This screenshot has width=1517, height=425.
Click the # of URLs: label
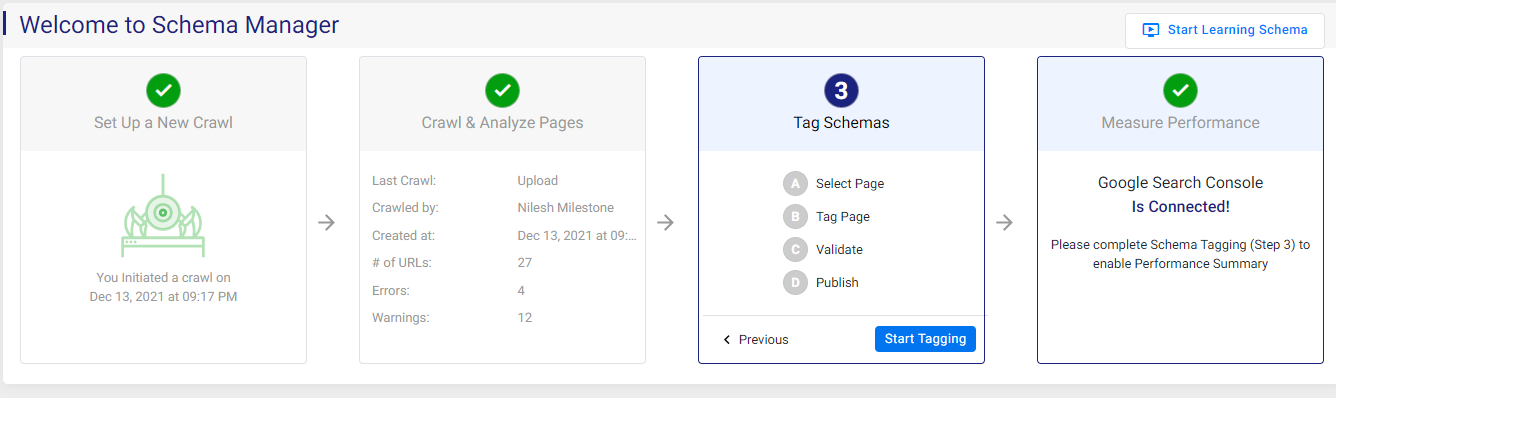[403, 263]
